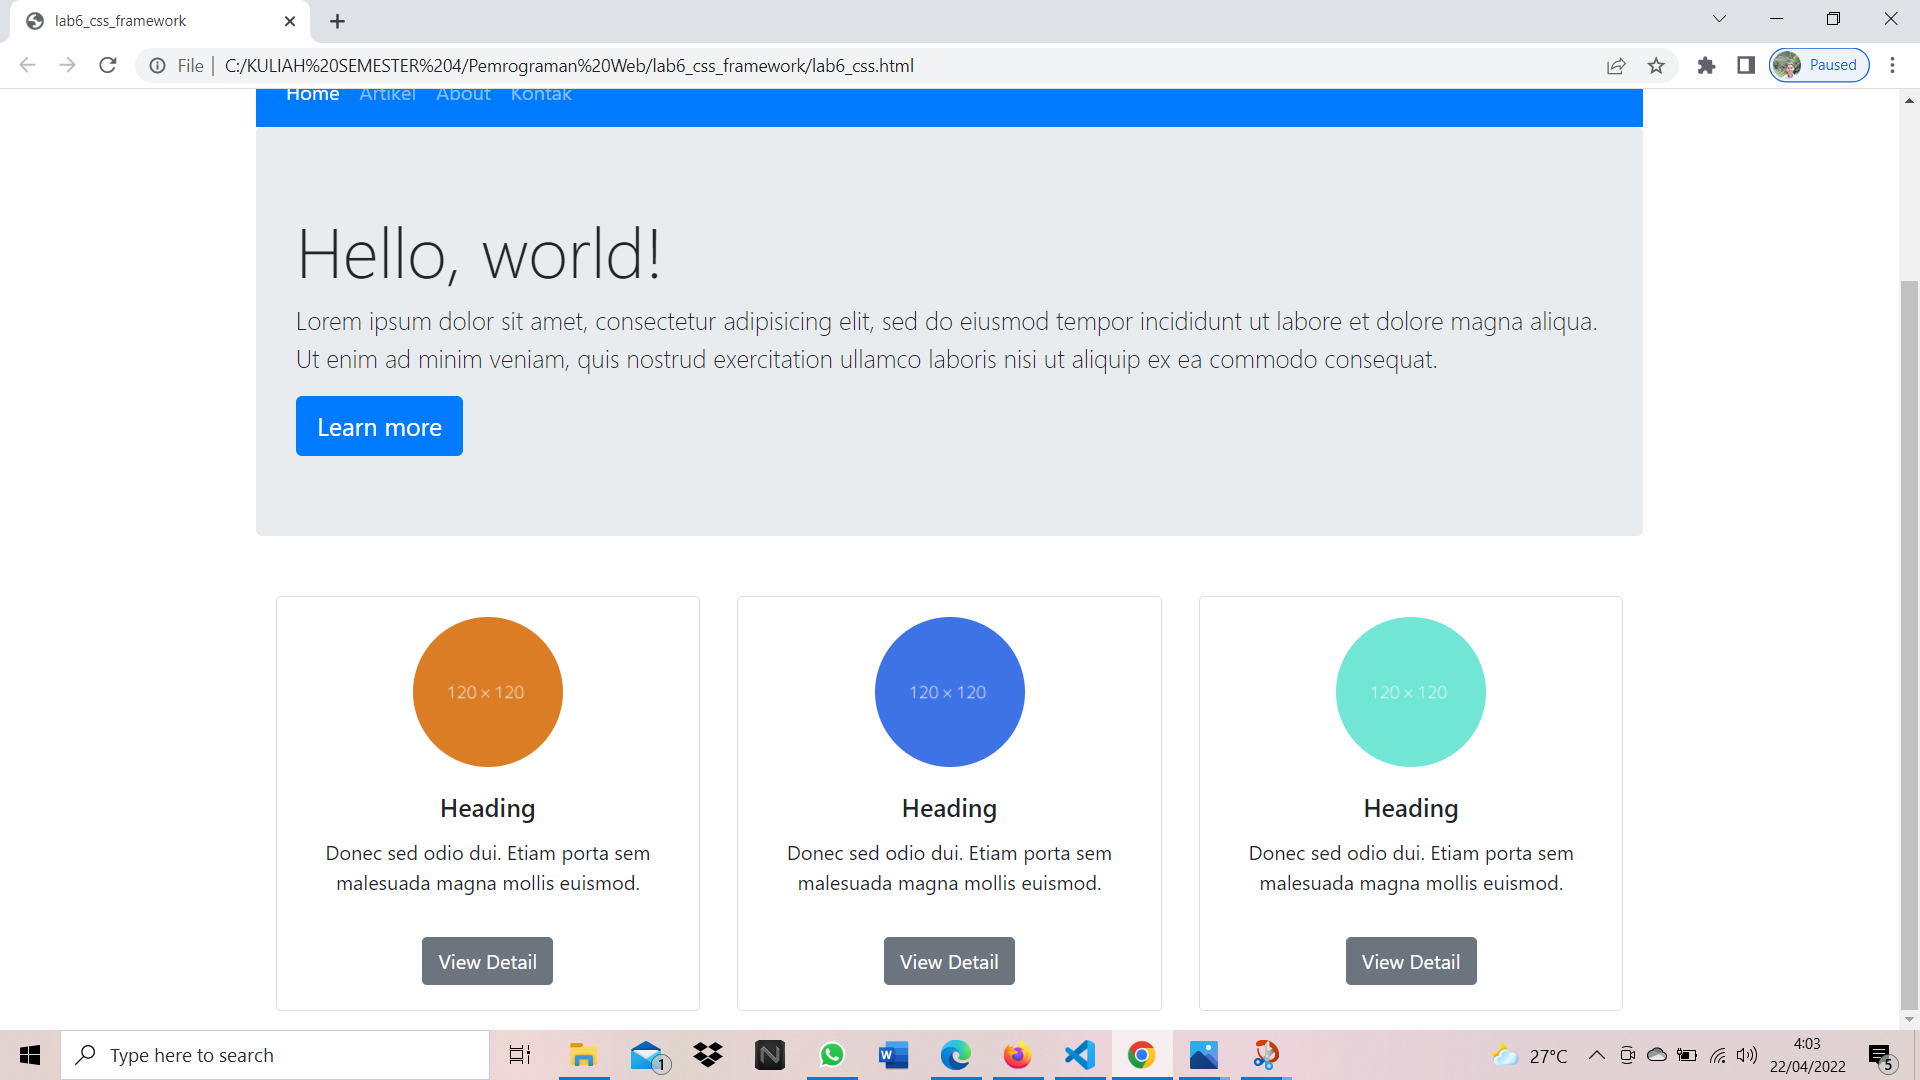Click View Detail on the middle card
This screenshot has height=1080, width=1920.
(x=948, y=961)
